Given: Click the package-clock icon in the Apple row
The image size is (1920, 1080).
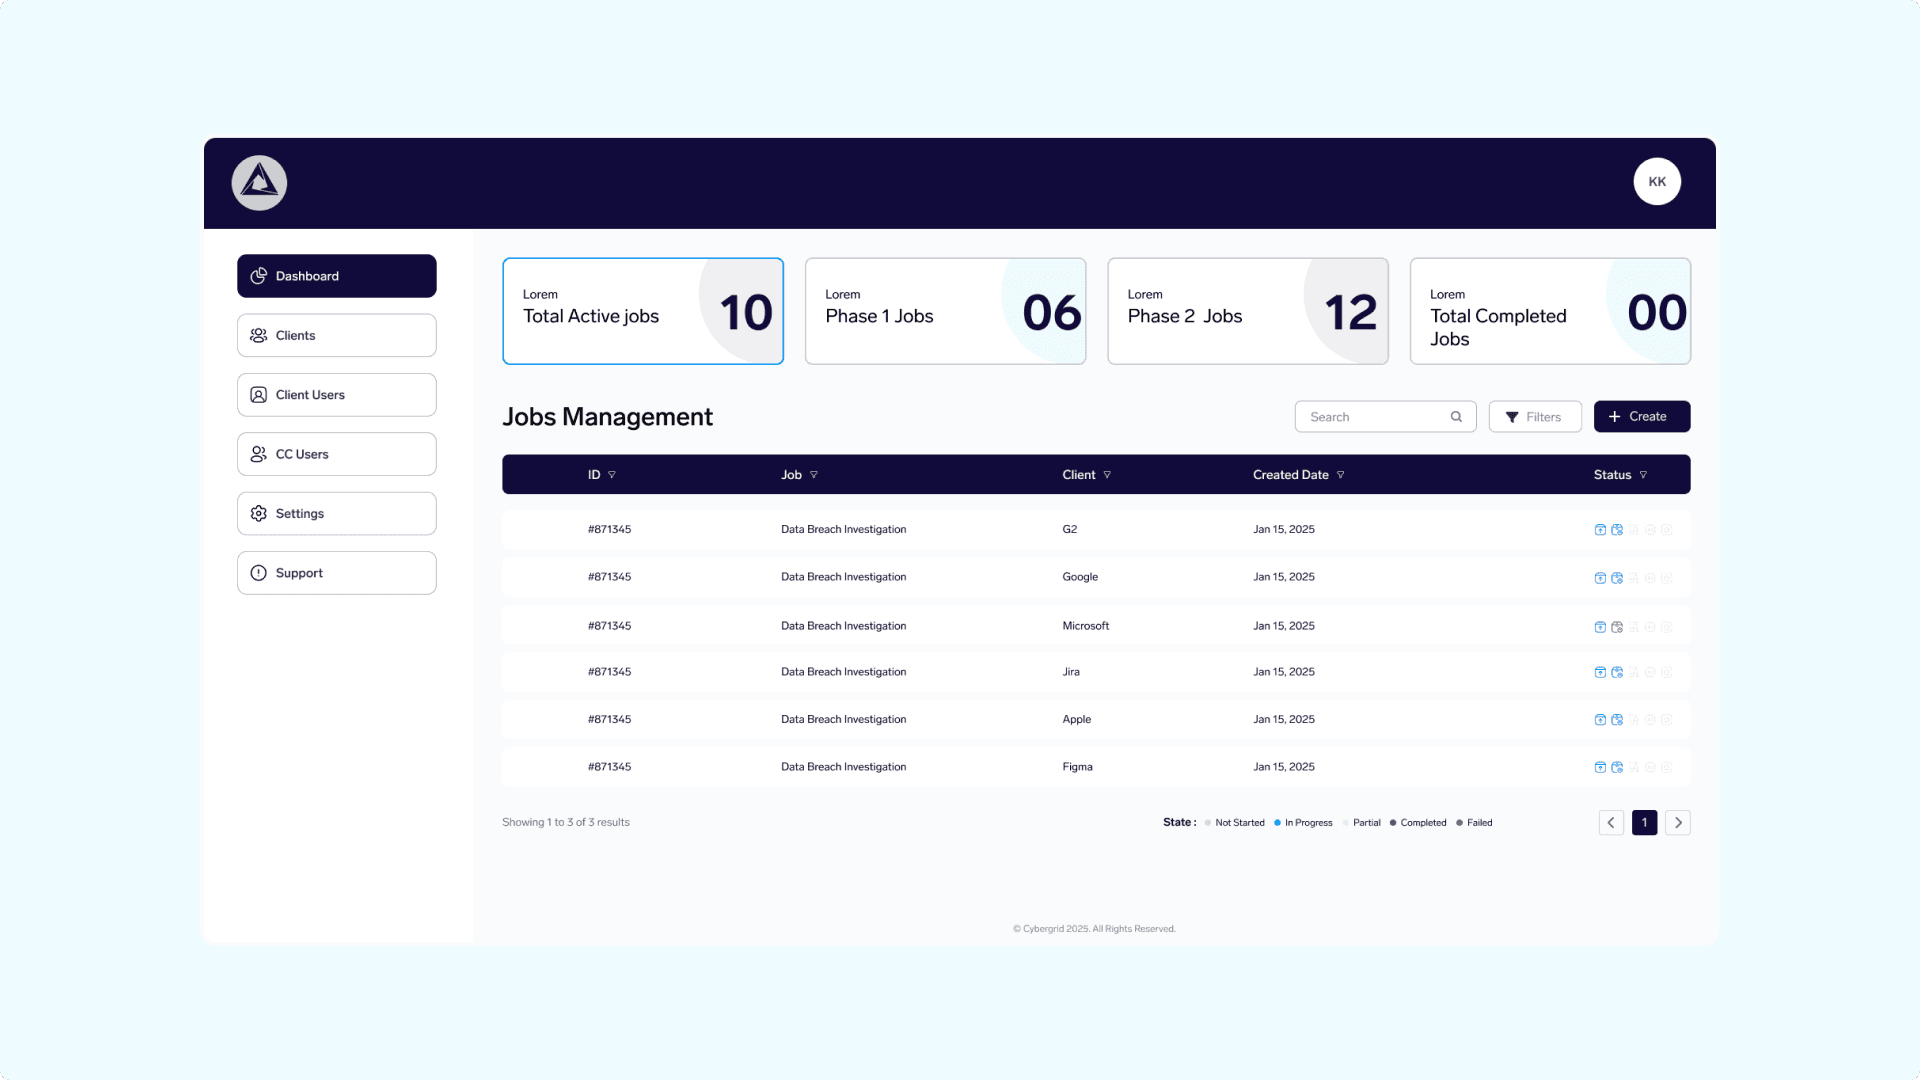Looking at the screenshot, I should pos(1617,720).
